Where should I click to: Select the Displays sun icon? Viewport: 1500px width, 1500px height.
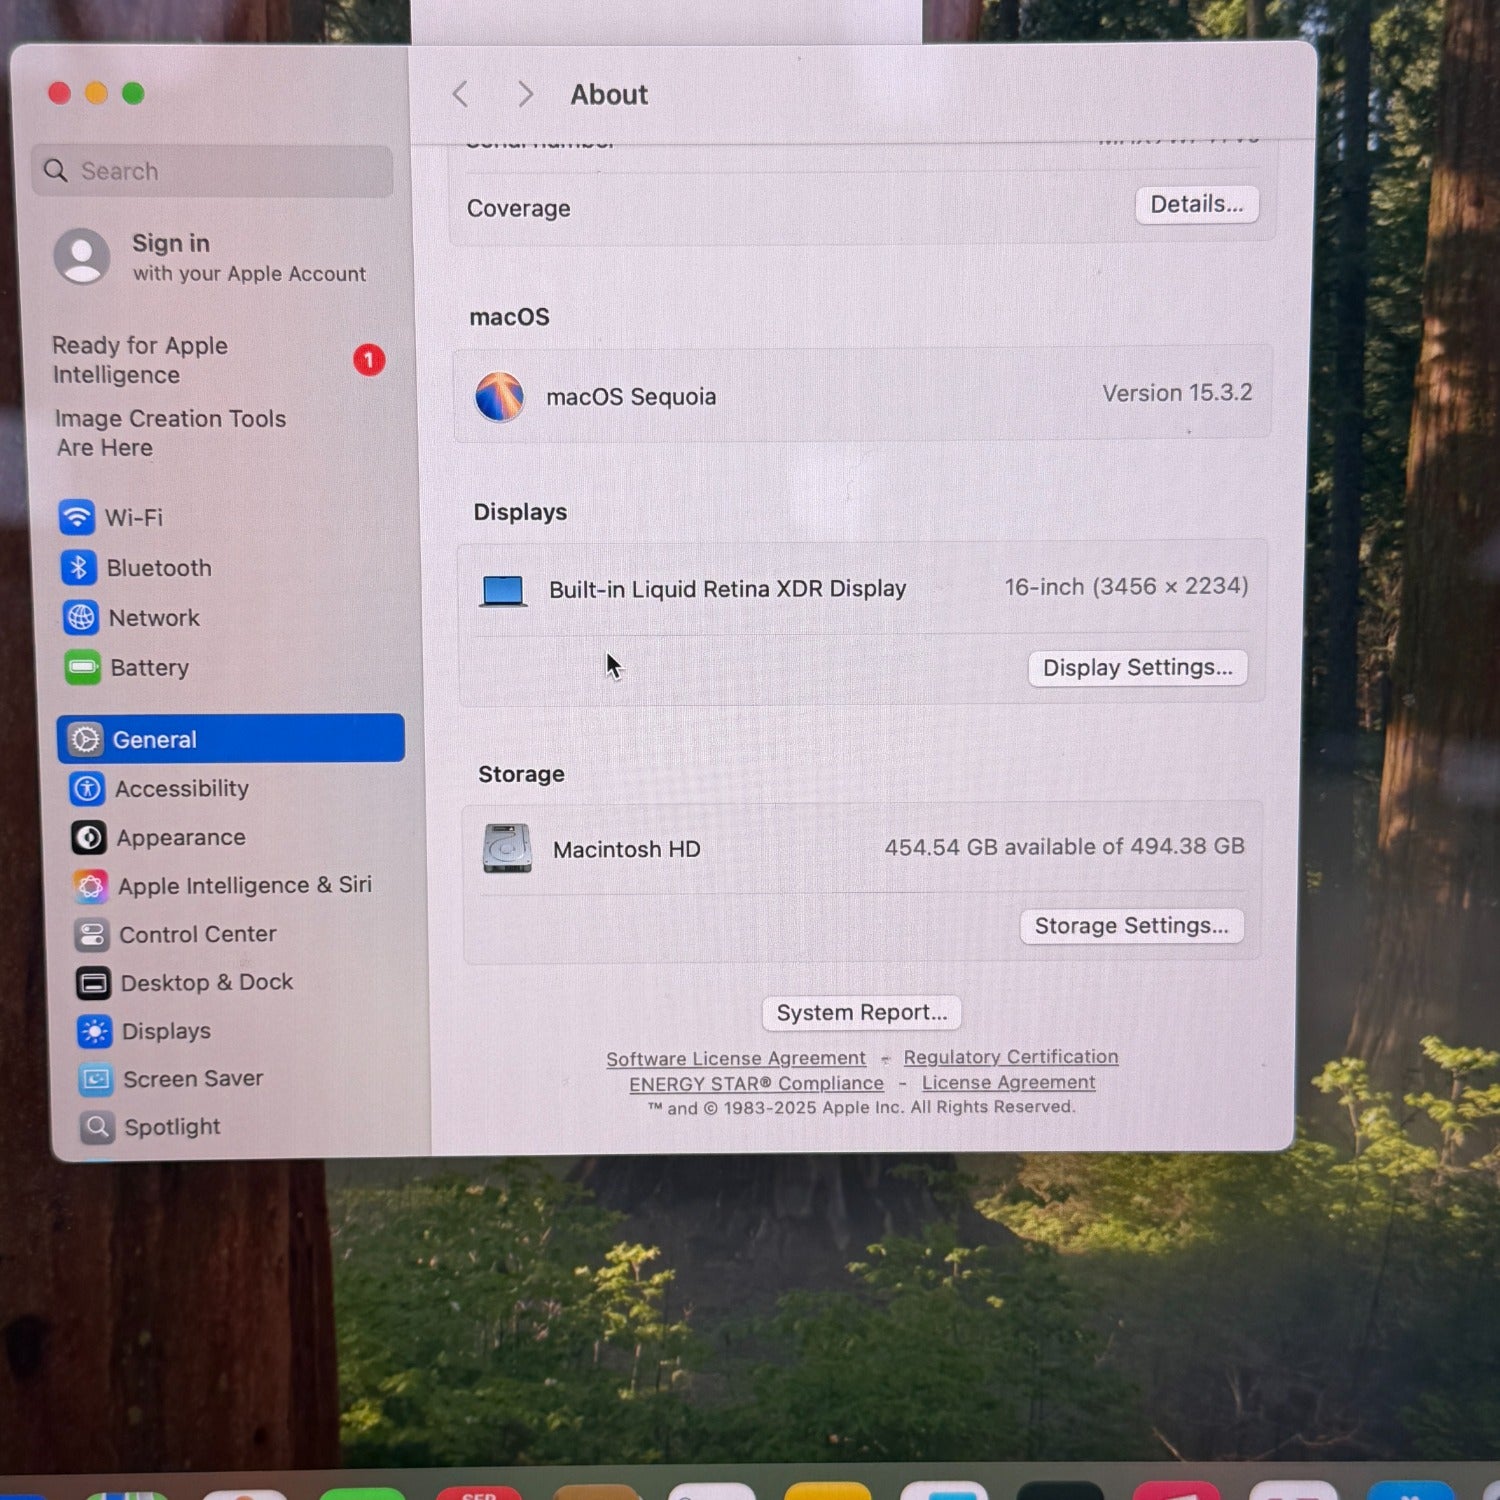click(x=95, y=1031)
